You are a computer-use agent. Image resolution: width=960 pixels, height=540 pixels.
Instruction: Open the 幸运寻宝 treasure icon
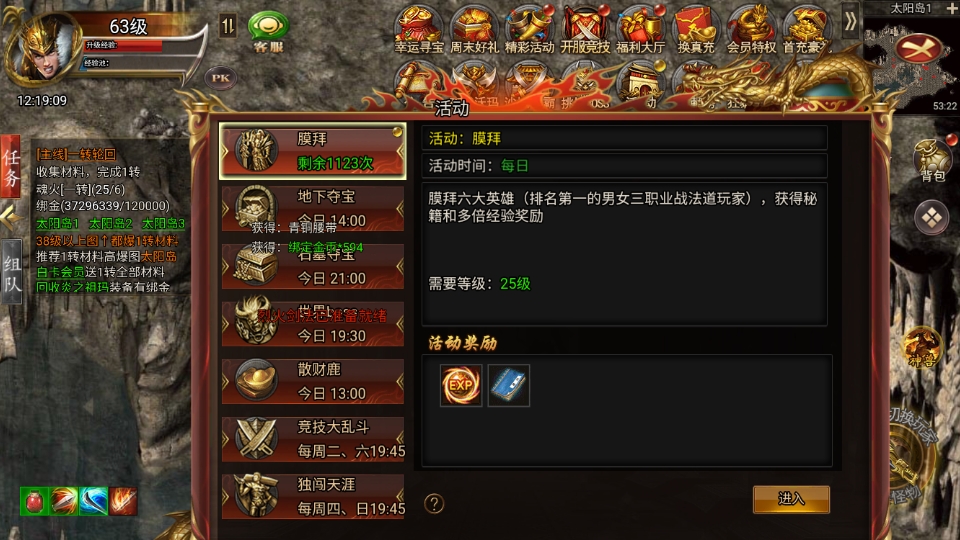pos(419,28)
